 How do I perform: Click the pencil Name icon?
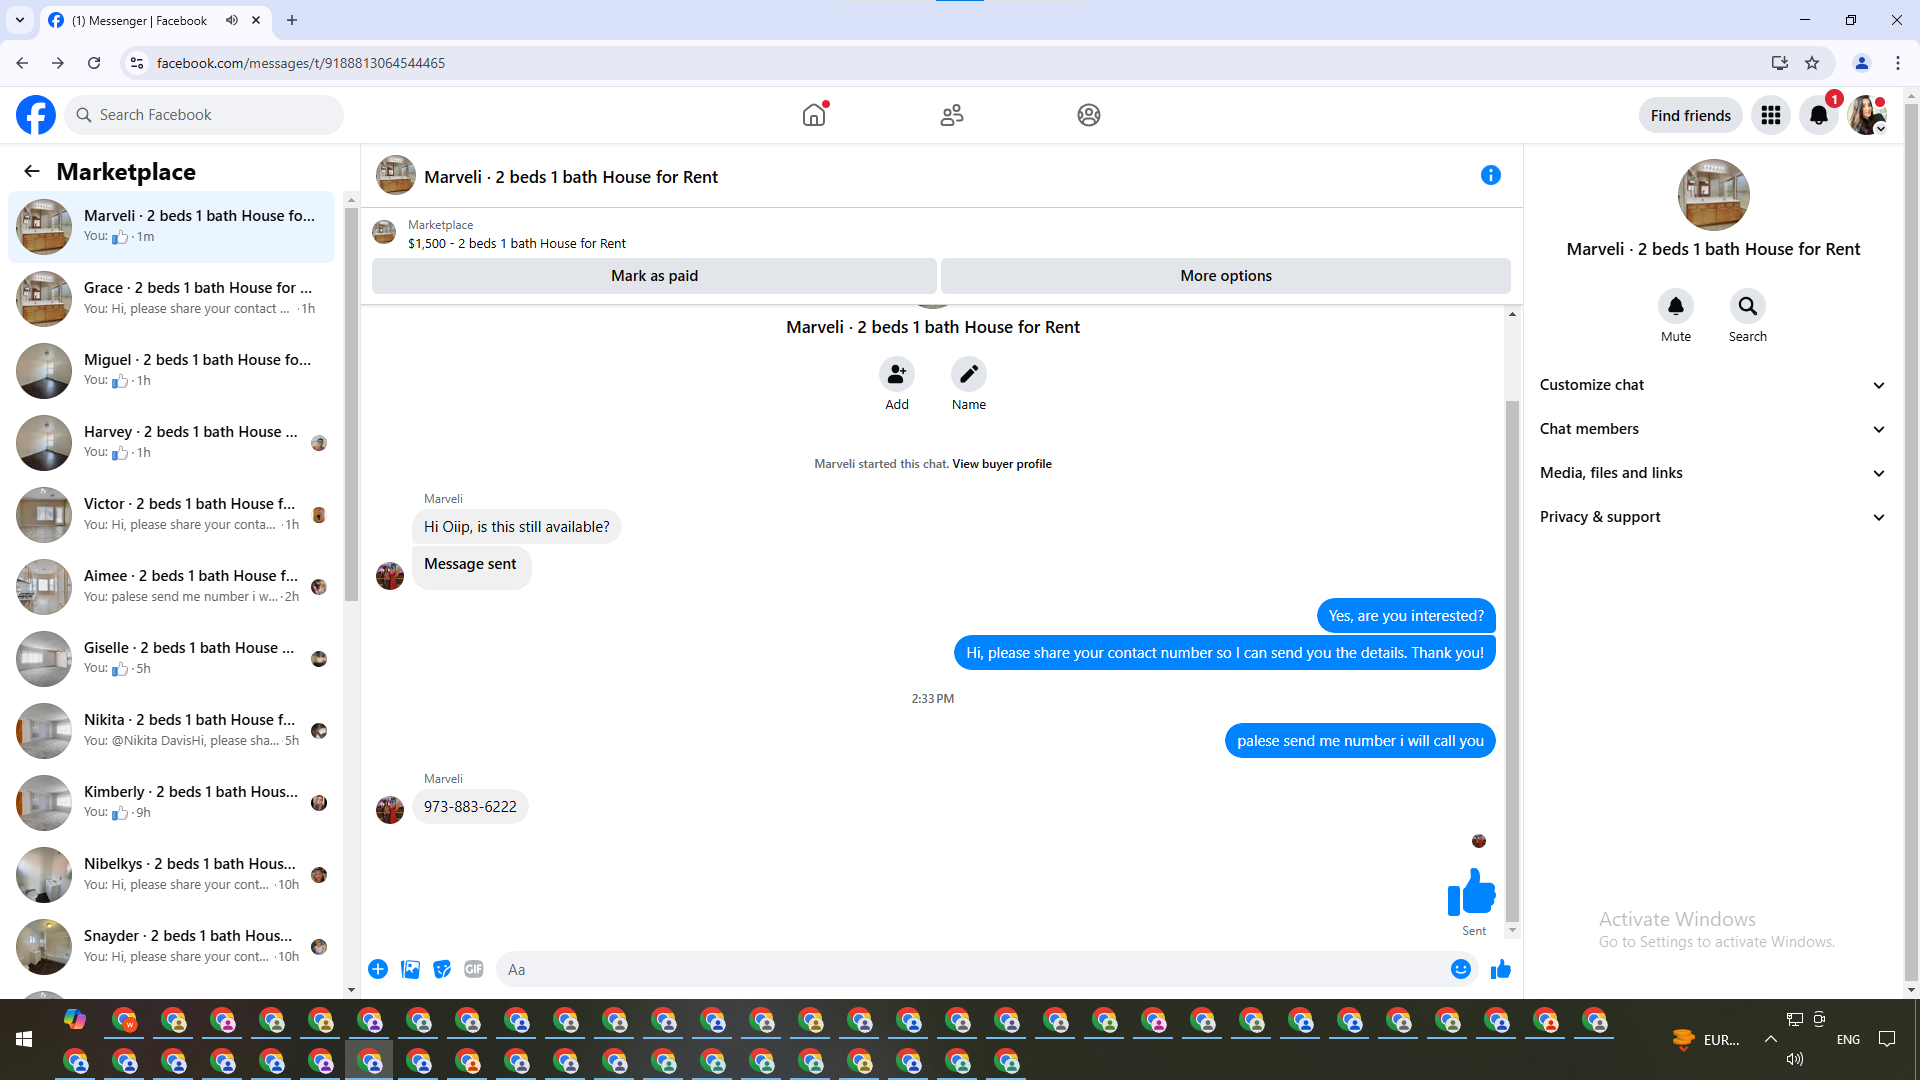click(x=968, y=374)
